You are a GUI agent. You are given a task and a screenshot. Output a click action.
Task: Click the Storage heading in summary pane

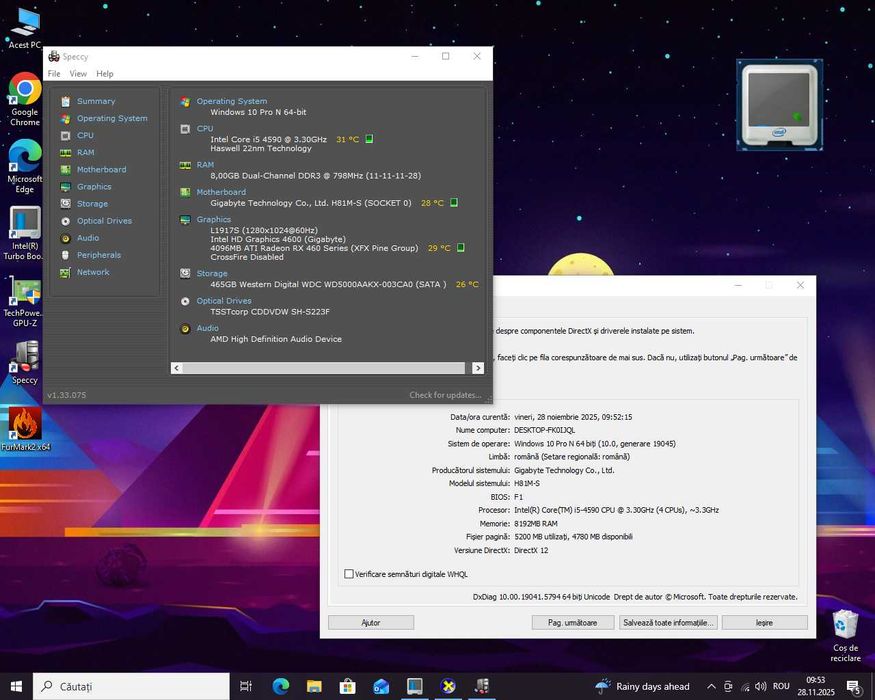pyautogui.click(x=212, y=274)
